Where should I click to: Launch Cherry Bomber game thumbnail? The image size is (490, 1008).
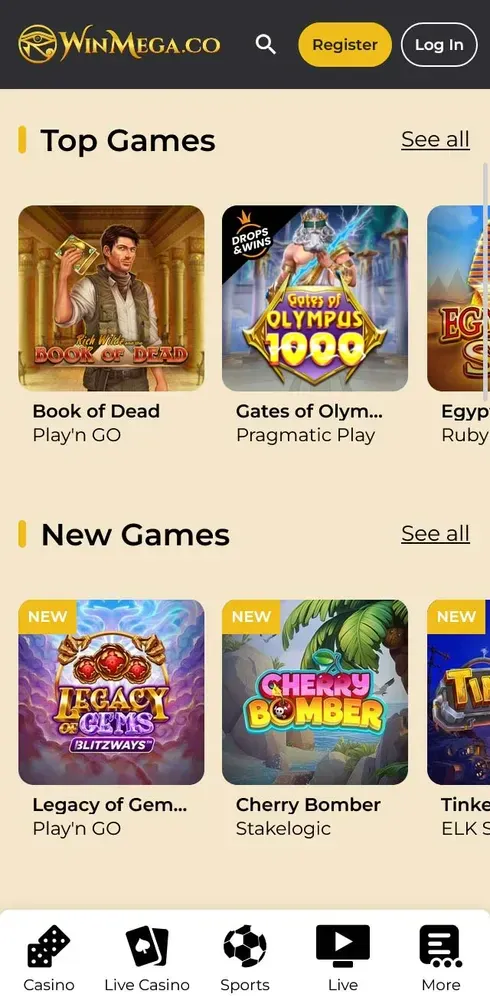[315, 692]
